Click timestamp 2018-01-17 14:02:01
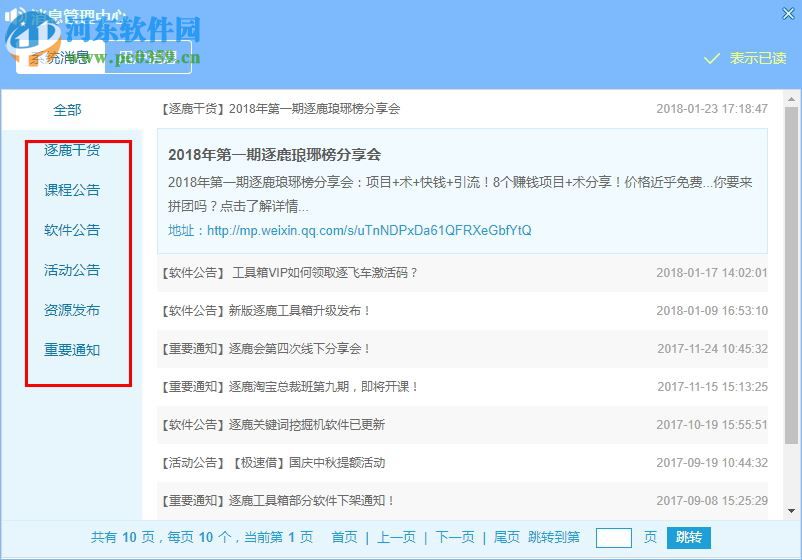 pyautogui.click(x=712, y=273)
